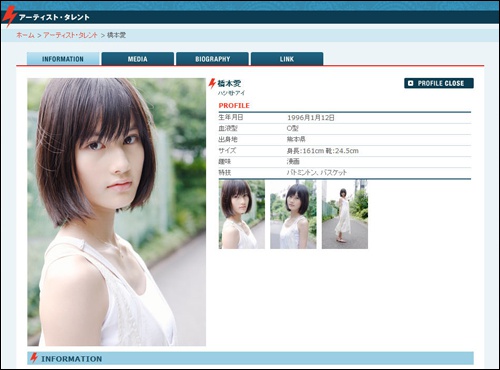Click the アーティスト・タレント header title

point(54,17)
